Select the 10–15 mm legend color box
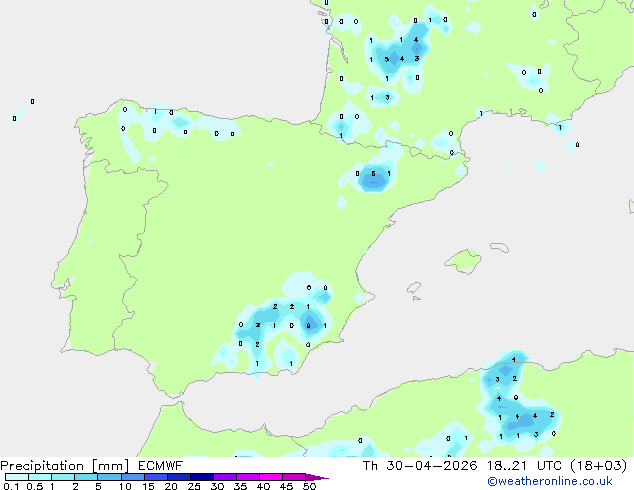Image resolution: width=634 pixels, height=490 pixels. tap(133, 477)
